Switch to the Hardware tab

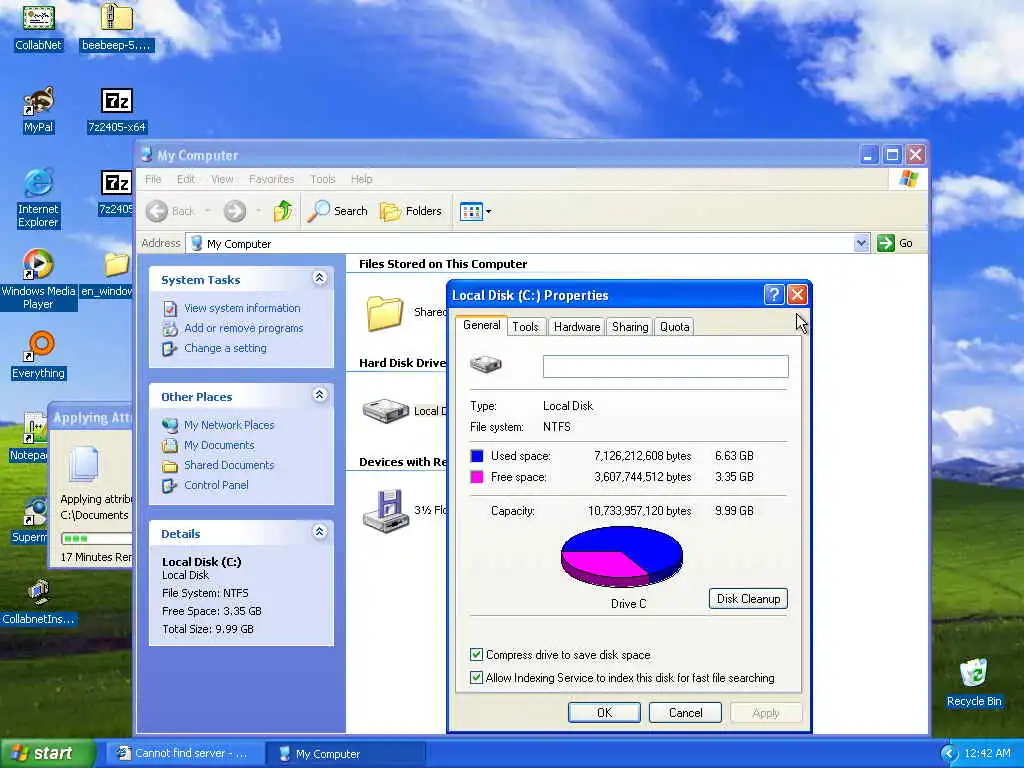click(x=577, y=327)
